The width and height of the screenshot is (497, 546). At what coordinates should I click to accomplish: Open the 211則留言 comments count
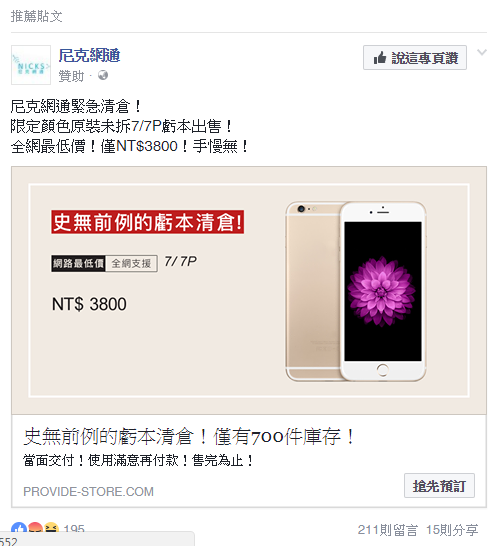[x=387, y=530]
